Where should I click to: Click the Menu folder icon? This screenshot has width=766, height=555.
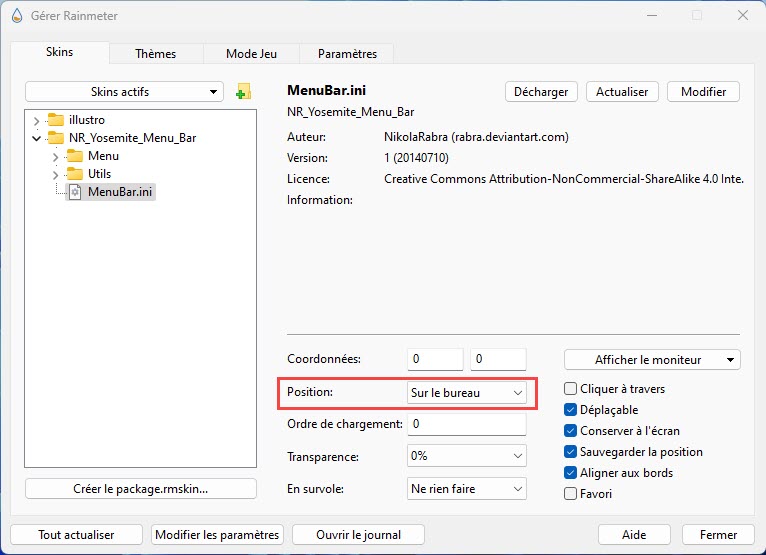(75, 156)
